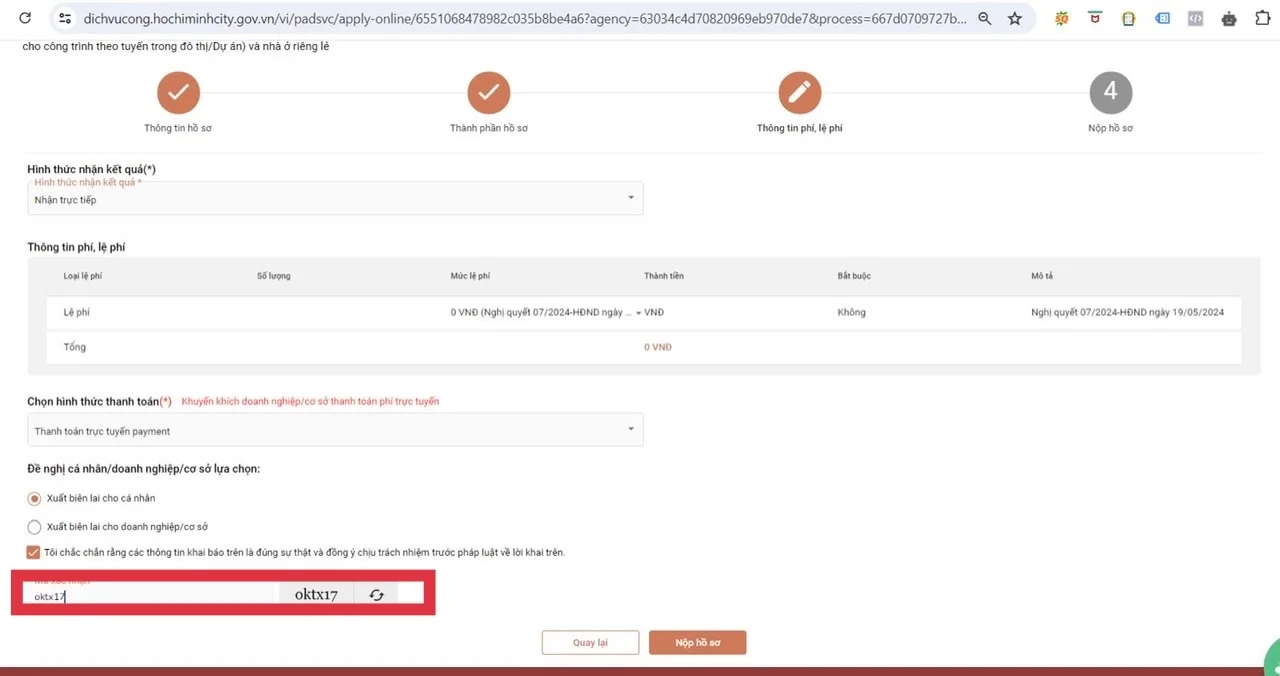Image resolution: width=1280 pixels, height=676 pixels.
Task: Click the robot extension icon
Action: click(x=1229, y=18)
